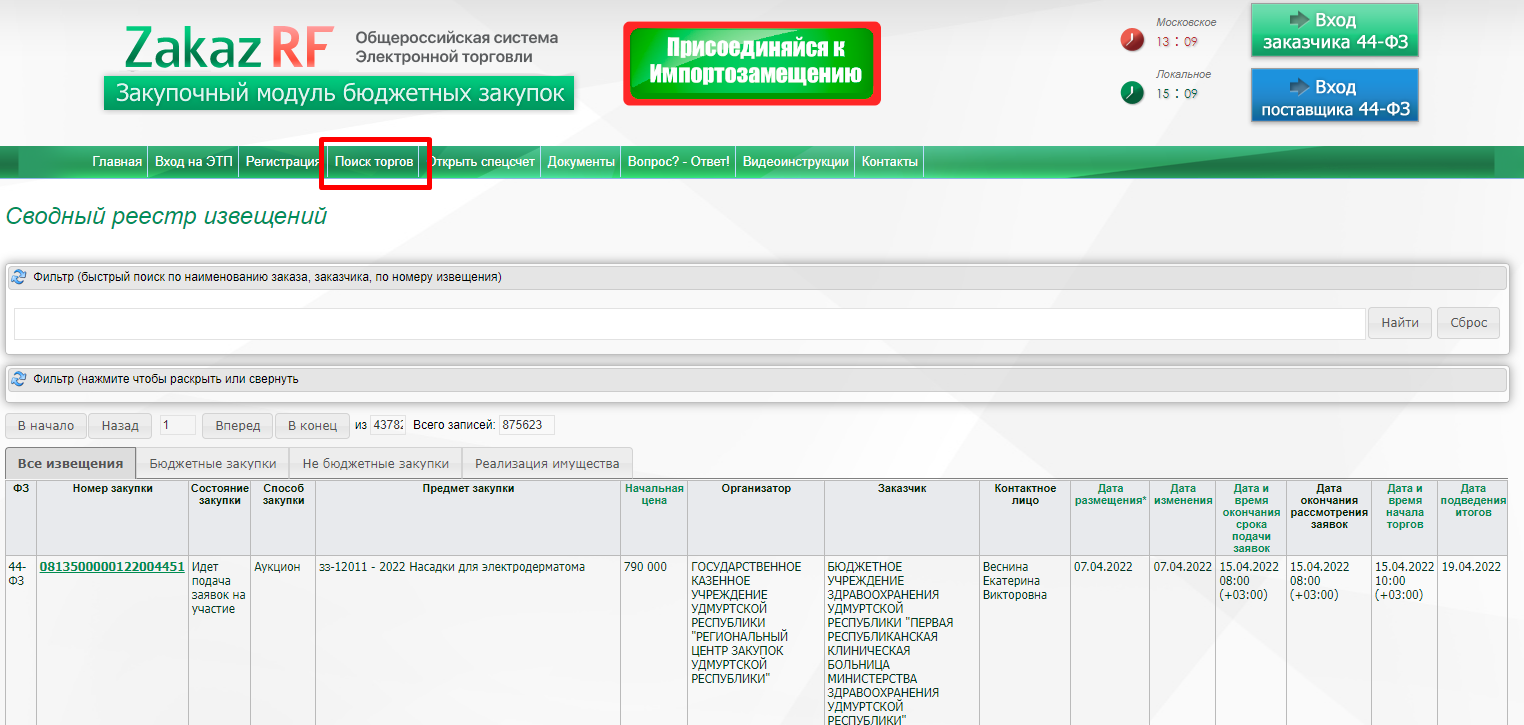Open Открыть спецсчет menu item
Viewport: 1524px width, 725px height.
click(482, 162)
